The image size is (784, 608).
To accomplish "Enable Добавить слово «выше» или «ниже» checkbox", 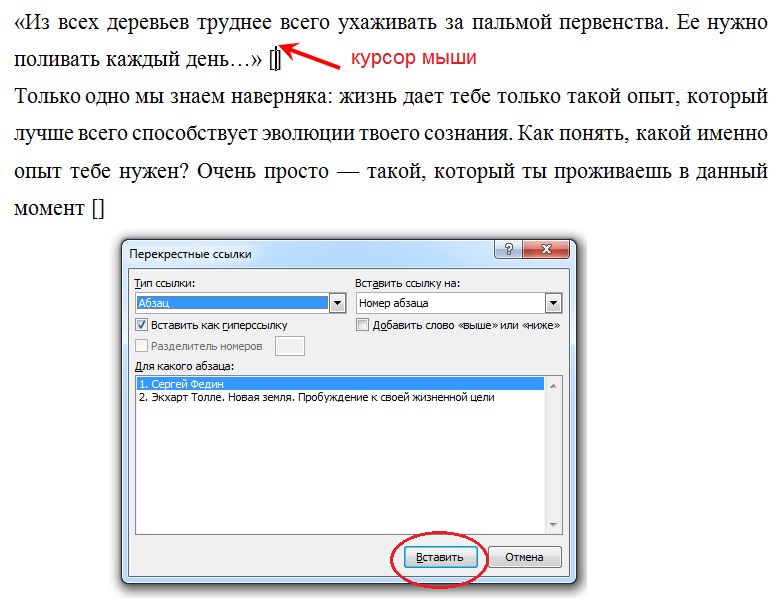I will [x=362, y=325].
